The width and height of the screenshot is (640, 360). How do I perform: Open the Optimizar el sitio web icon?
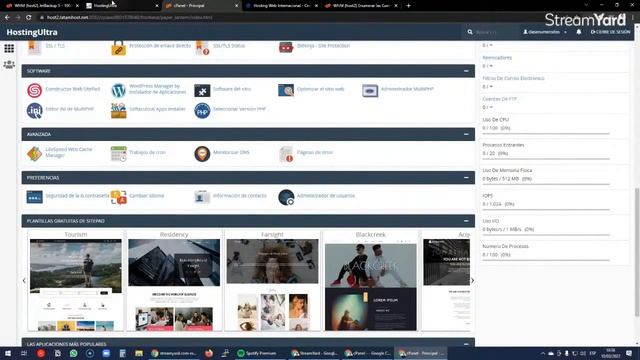point(286,90)
